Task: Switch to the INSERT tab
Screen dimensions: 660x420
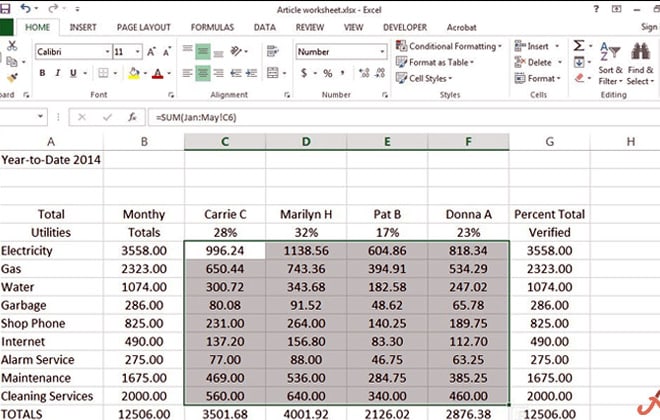Action: 83,27
